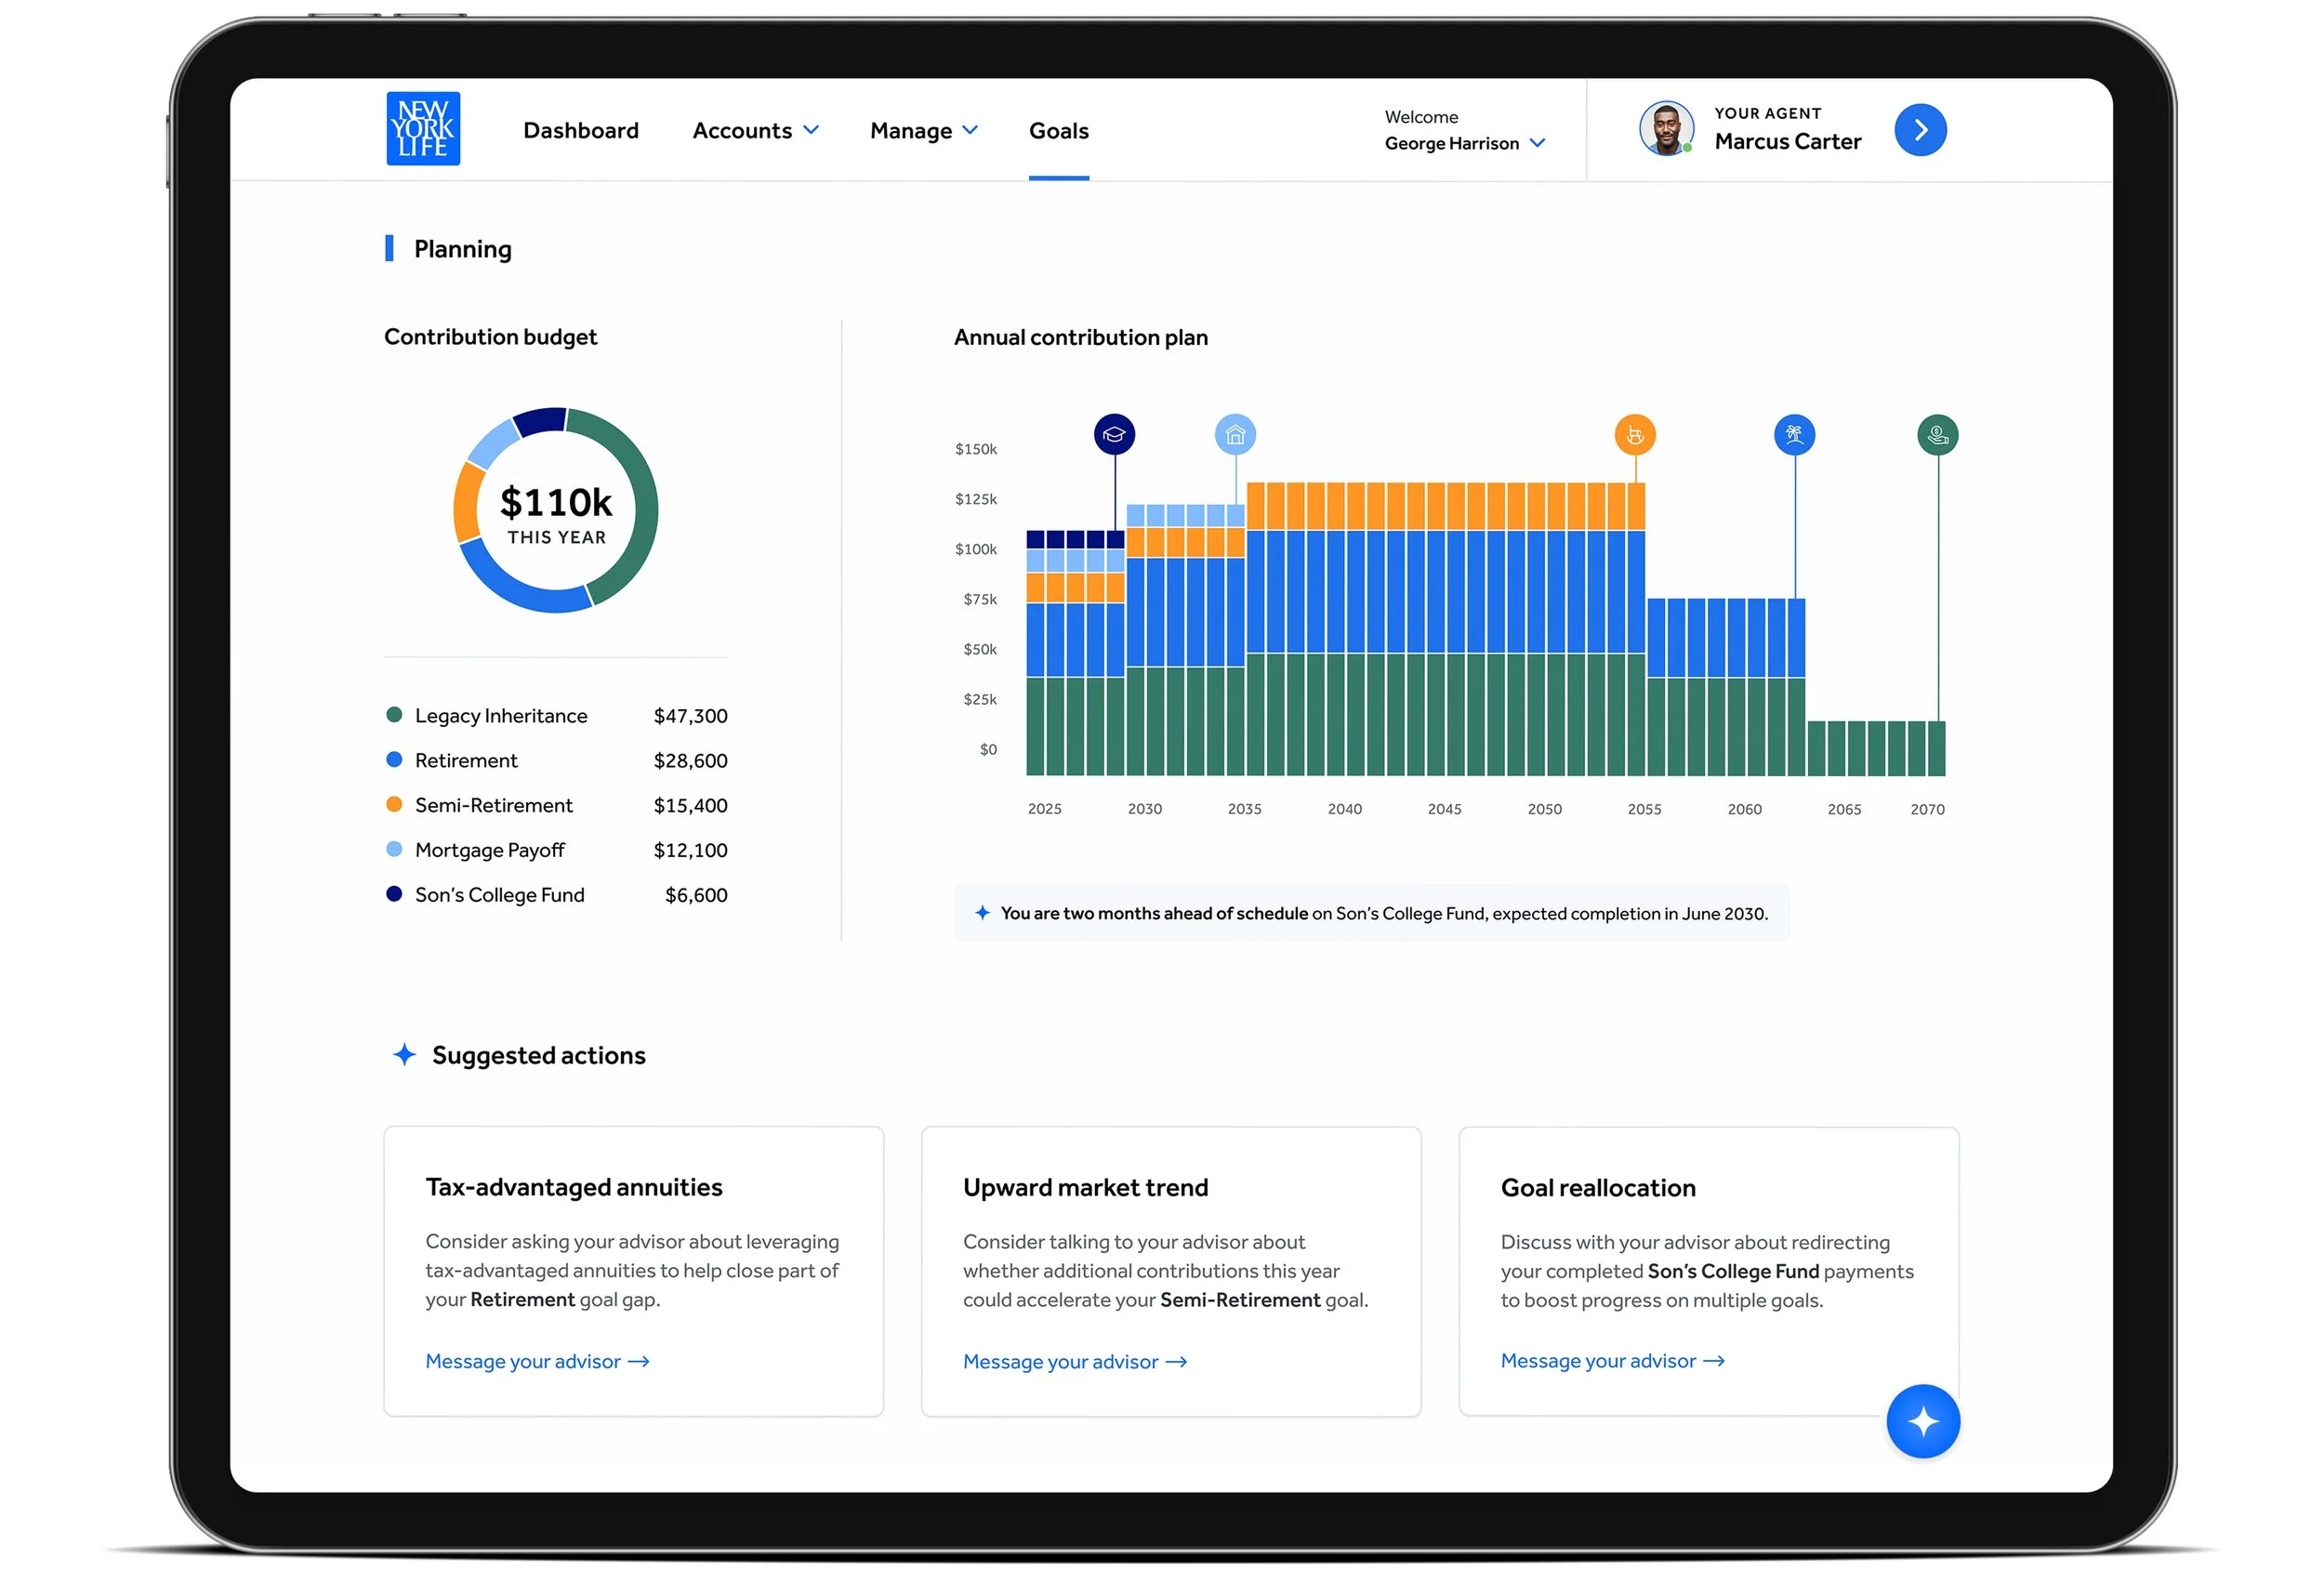Open the George Harrison user dropdown

1464,143
